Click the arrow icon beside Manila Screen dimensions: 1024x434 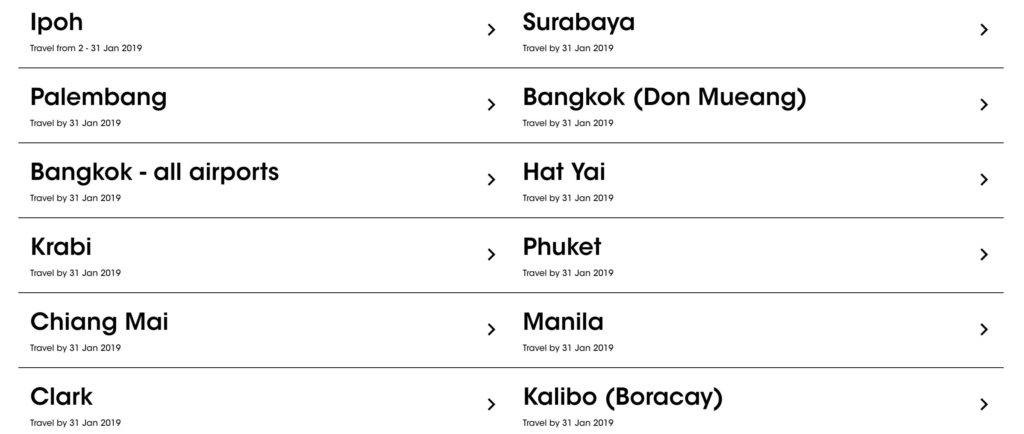[x=984, y=329]
